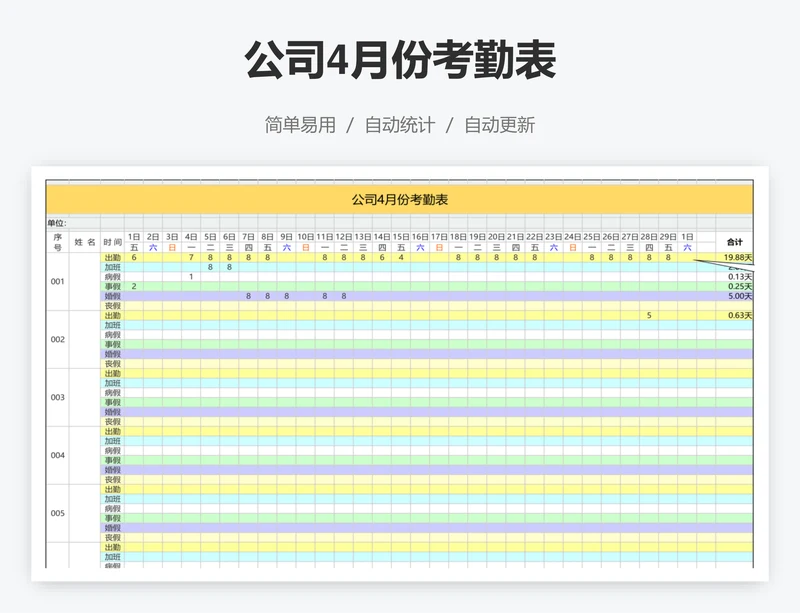The width and height of the screenshot is (800, 613).
Task: Click 加班 row label for employee 001
Action: [x=113, y=267]
